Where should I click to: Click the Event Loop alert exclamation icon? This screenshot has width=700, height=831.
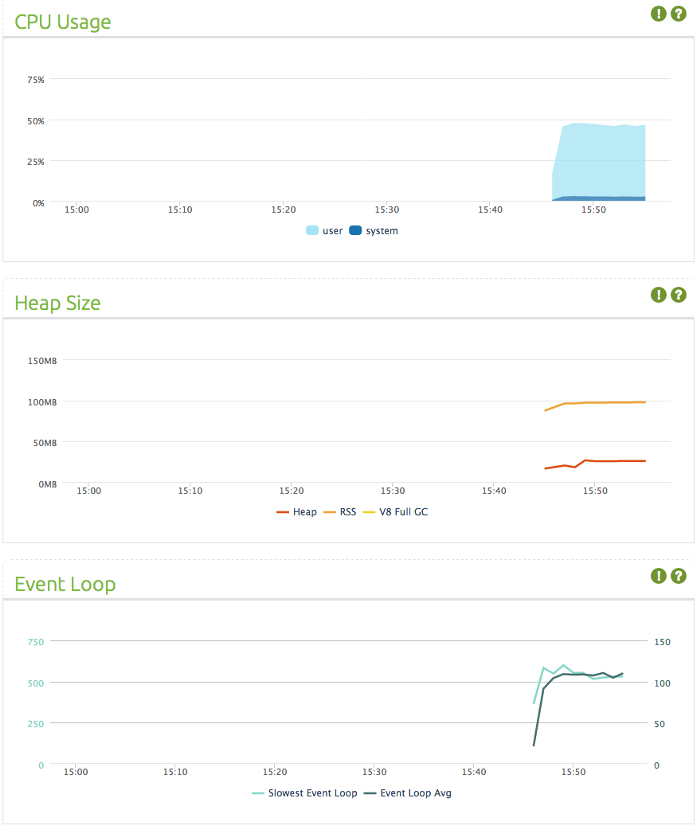coord(658,576)
